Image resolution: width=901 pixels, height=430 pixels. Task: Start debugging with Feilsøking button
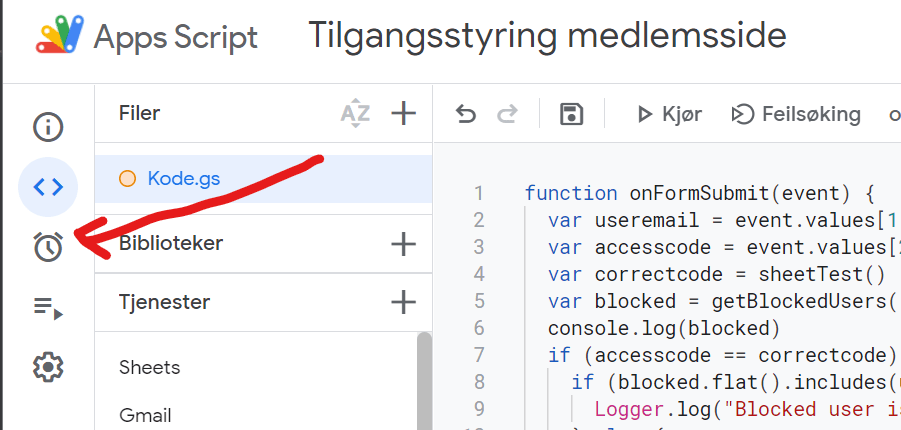(796, 114)
